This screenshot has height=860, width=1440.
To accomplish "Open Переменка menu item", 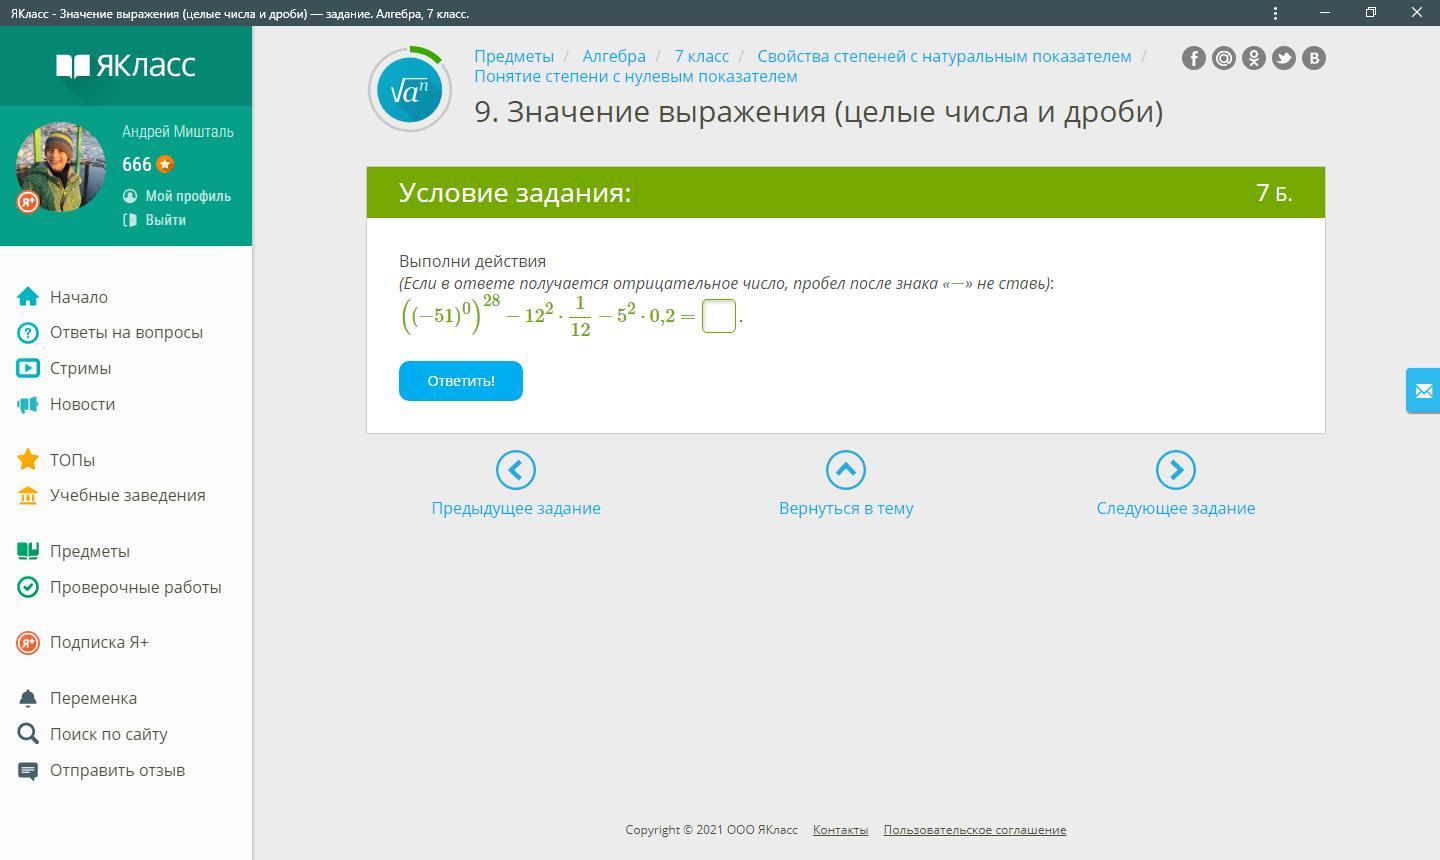I will [x=94, y=698].
